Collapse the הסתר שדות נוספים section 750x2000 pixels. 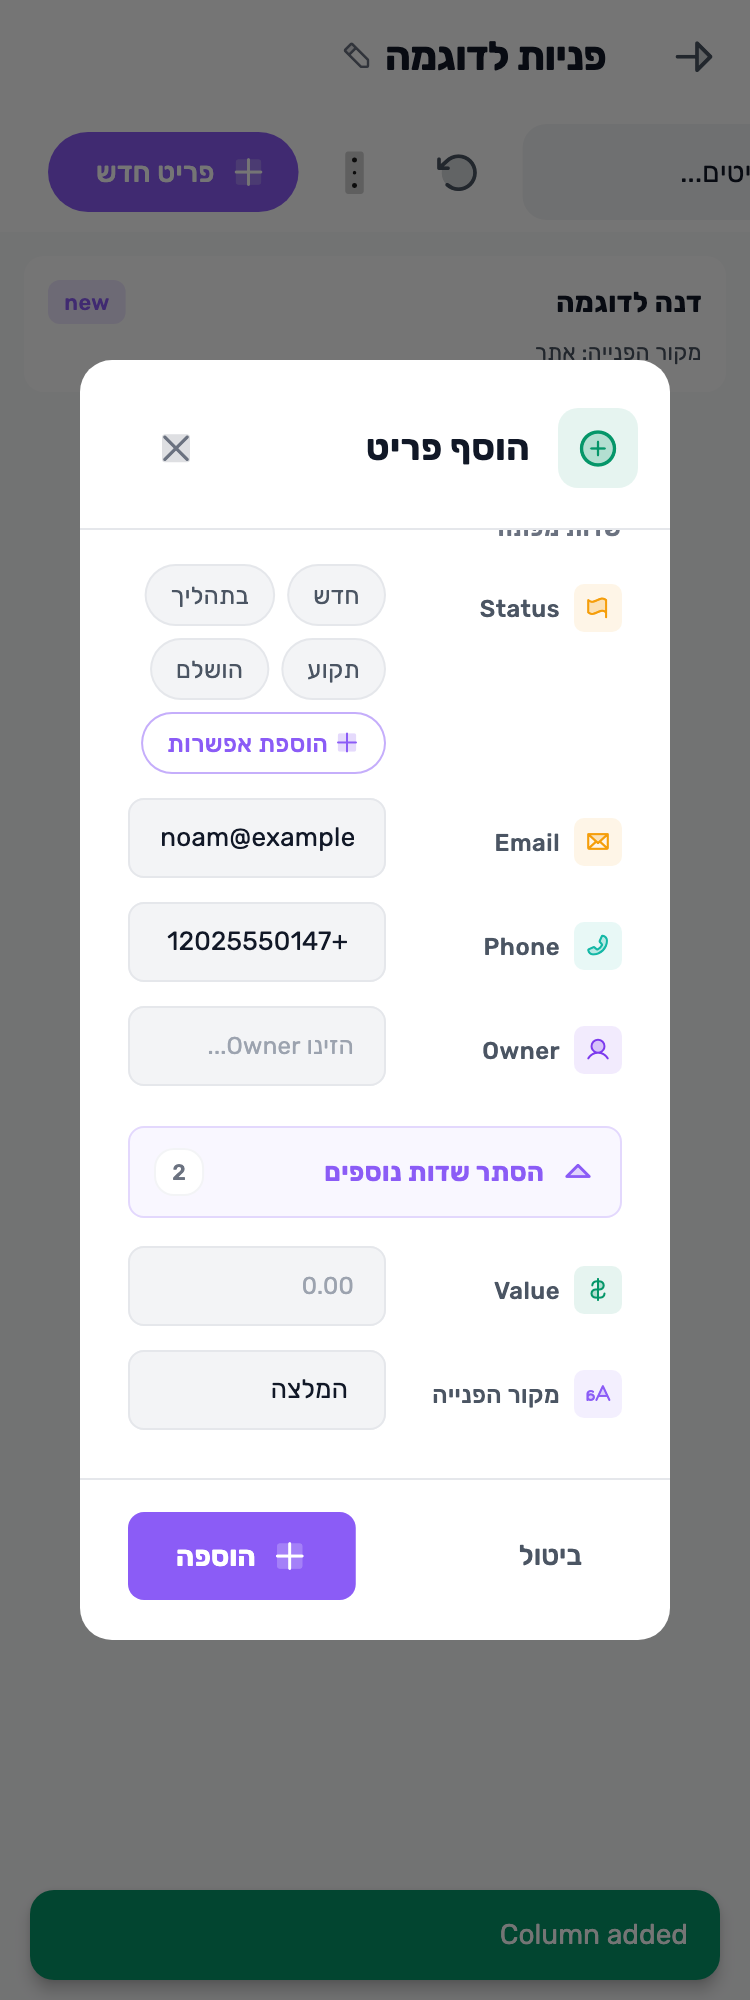click(x=375, y=1172)
